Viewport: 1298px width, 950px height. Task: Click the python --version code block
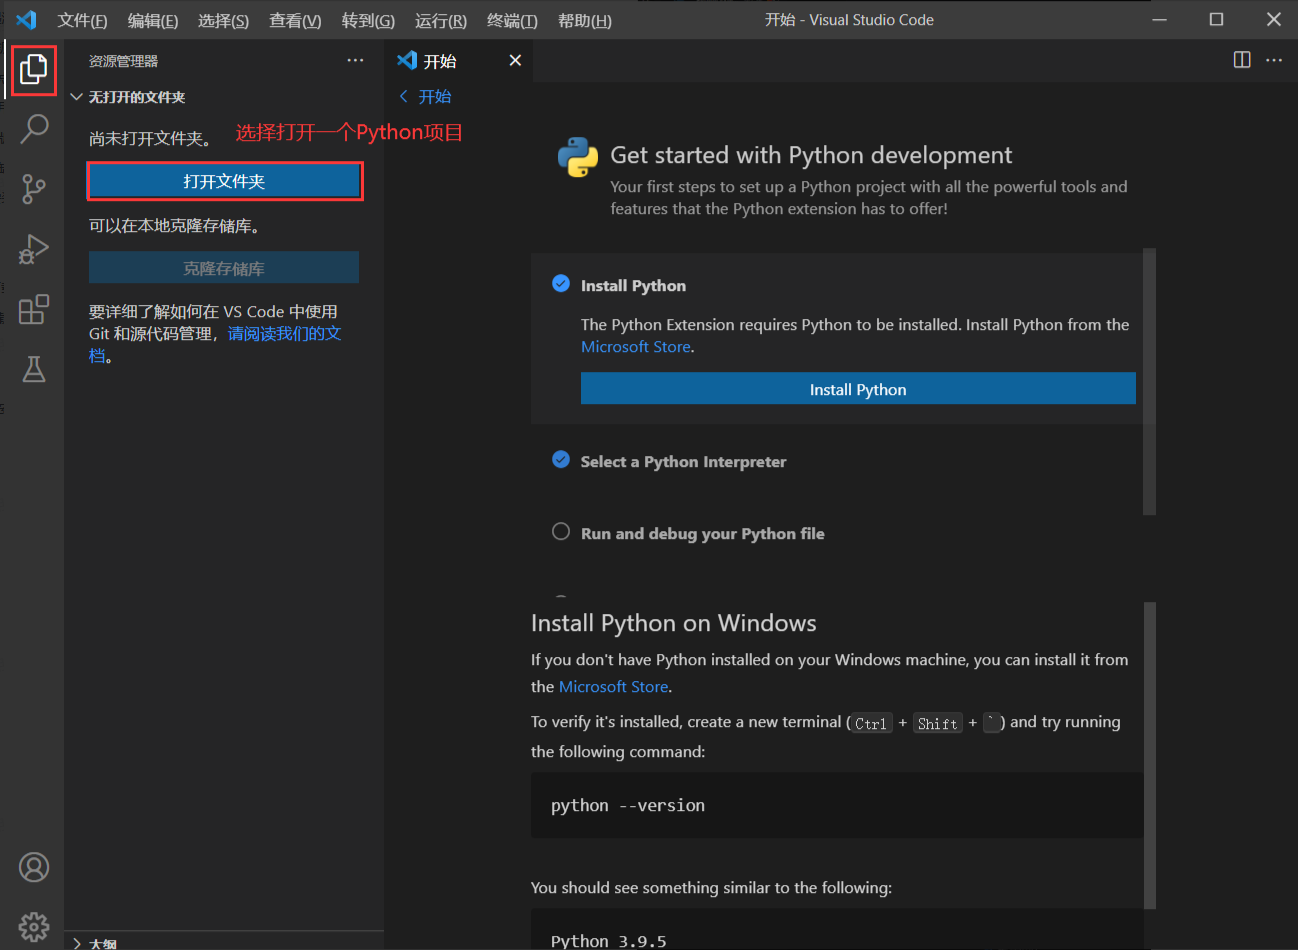[x=837, y=805]
